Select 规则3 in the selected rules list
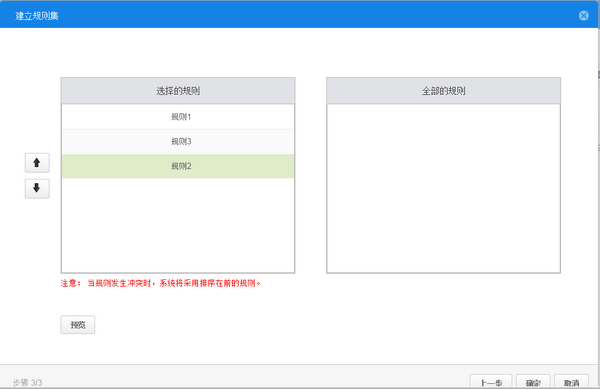The image size is (600, 389). point(178,142)
